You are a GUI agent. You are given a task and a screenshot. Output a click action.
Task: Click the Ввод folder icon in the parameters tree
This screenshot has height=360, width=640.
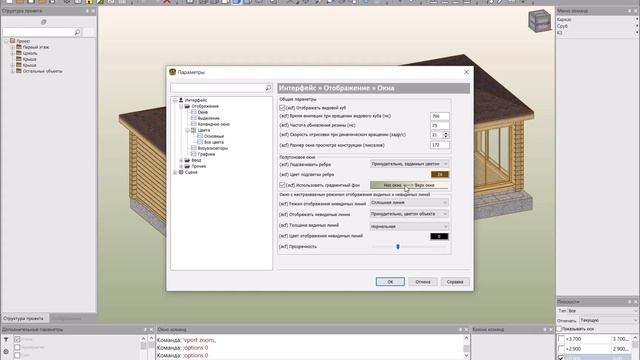[187, 160]
